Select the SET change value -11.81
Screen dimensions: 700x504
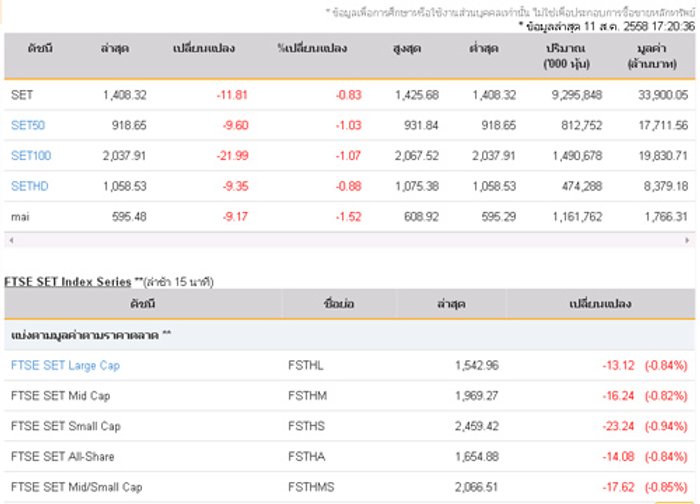[232, 95]
